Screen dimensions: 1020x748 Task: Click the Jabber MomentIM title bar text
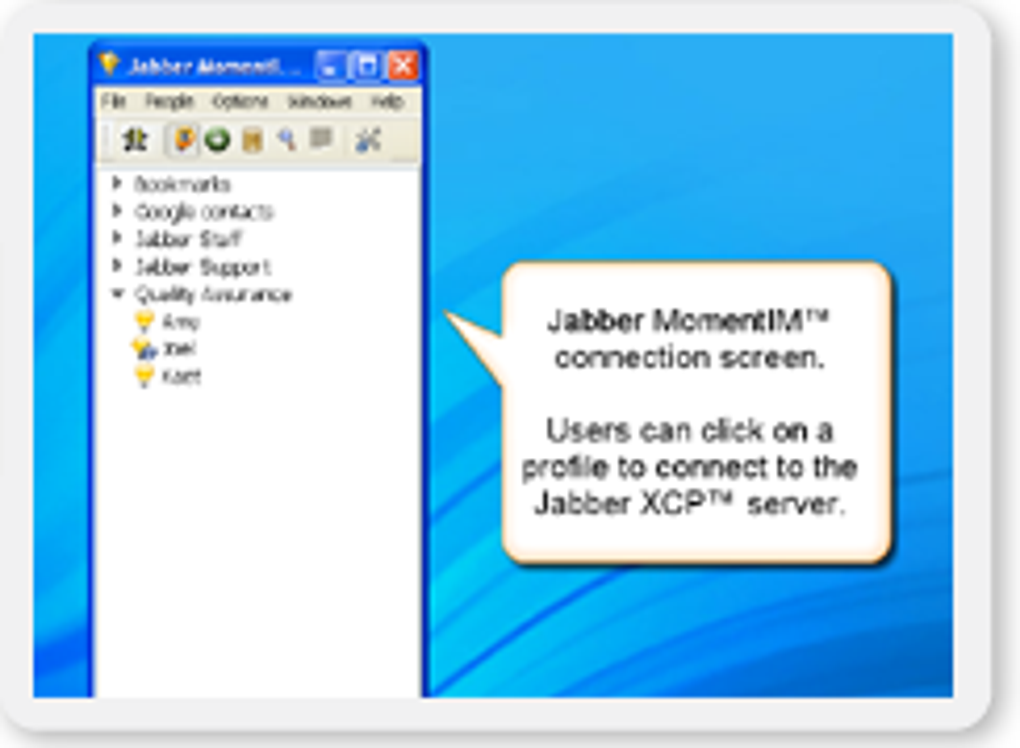[213, 66]
